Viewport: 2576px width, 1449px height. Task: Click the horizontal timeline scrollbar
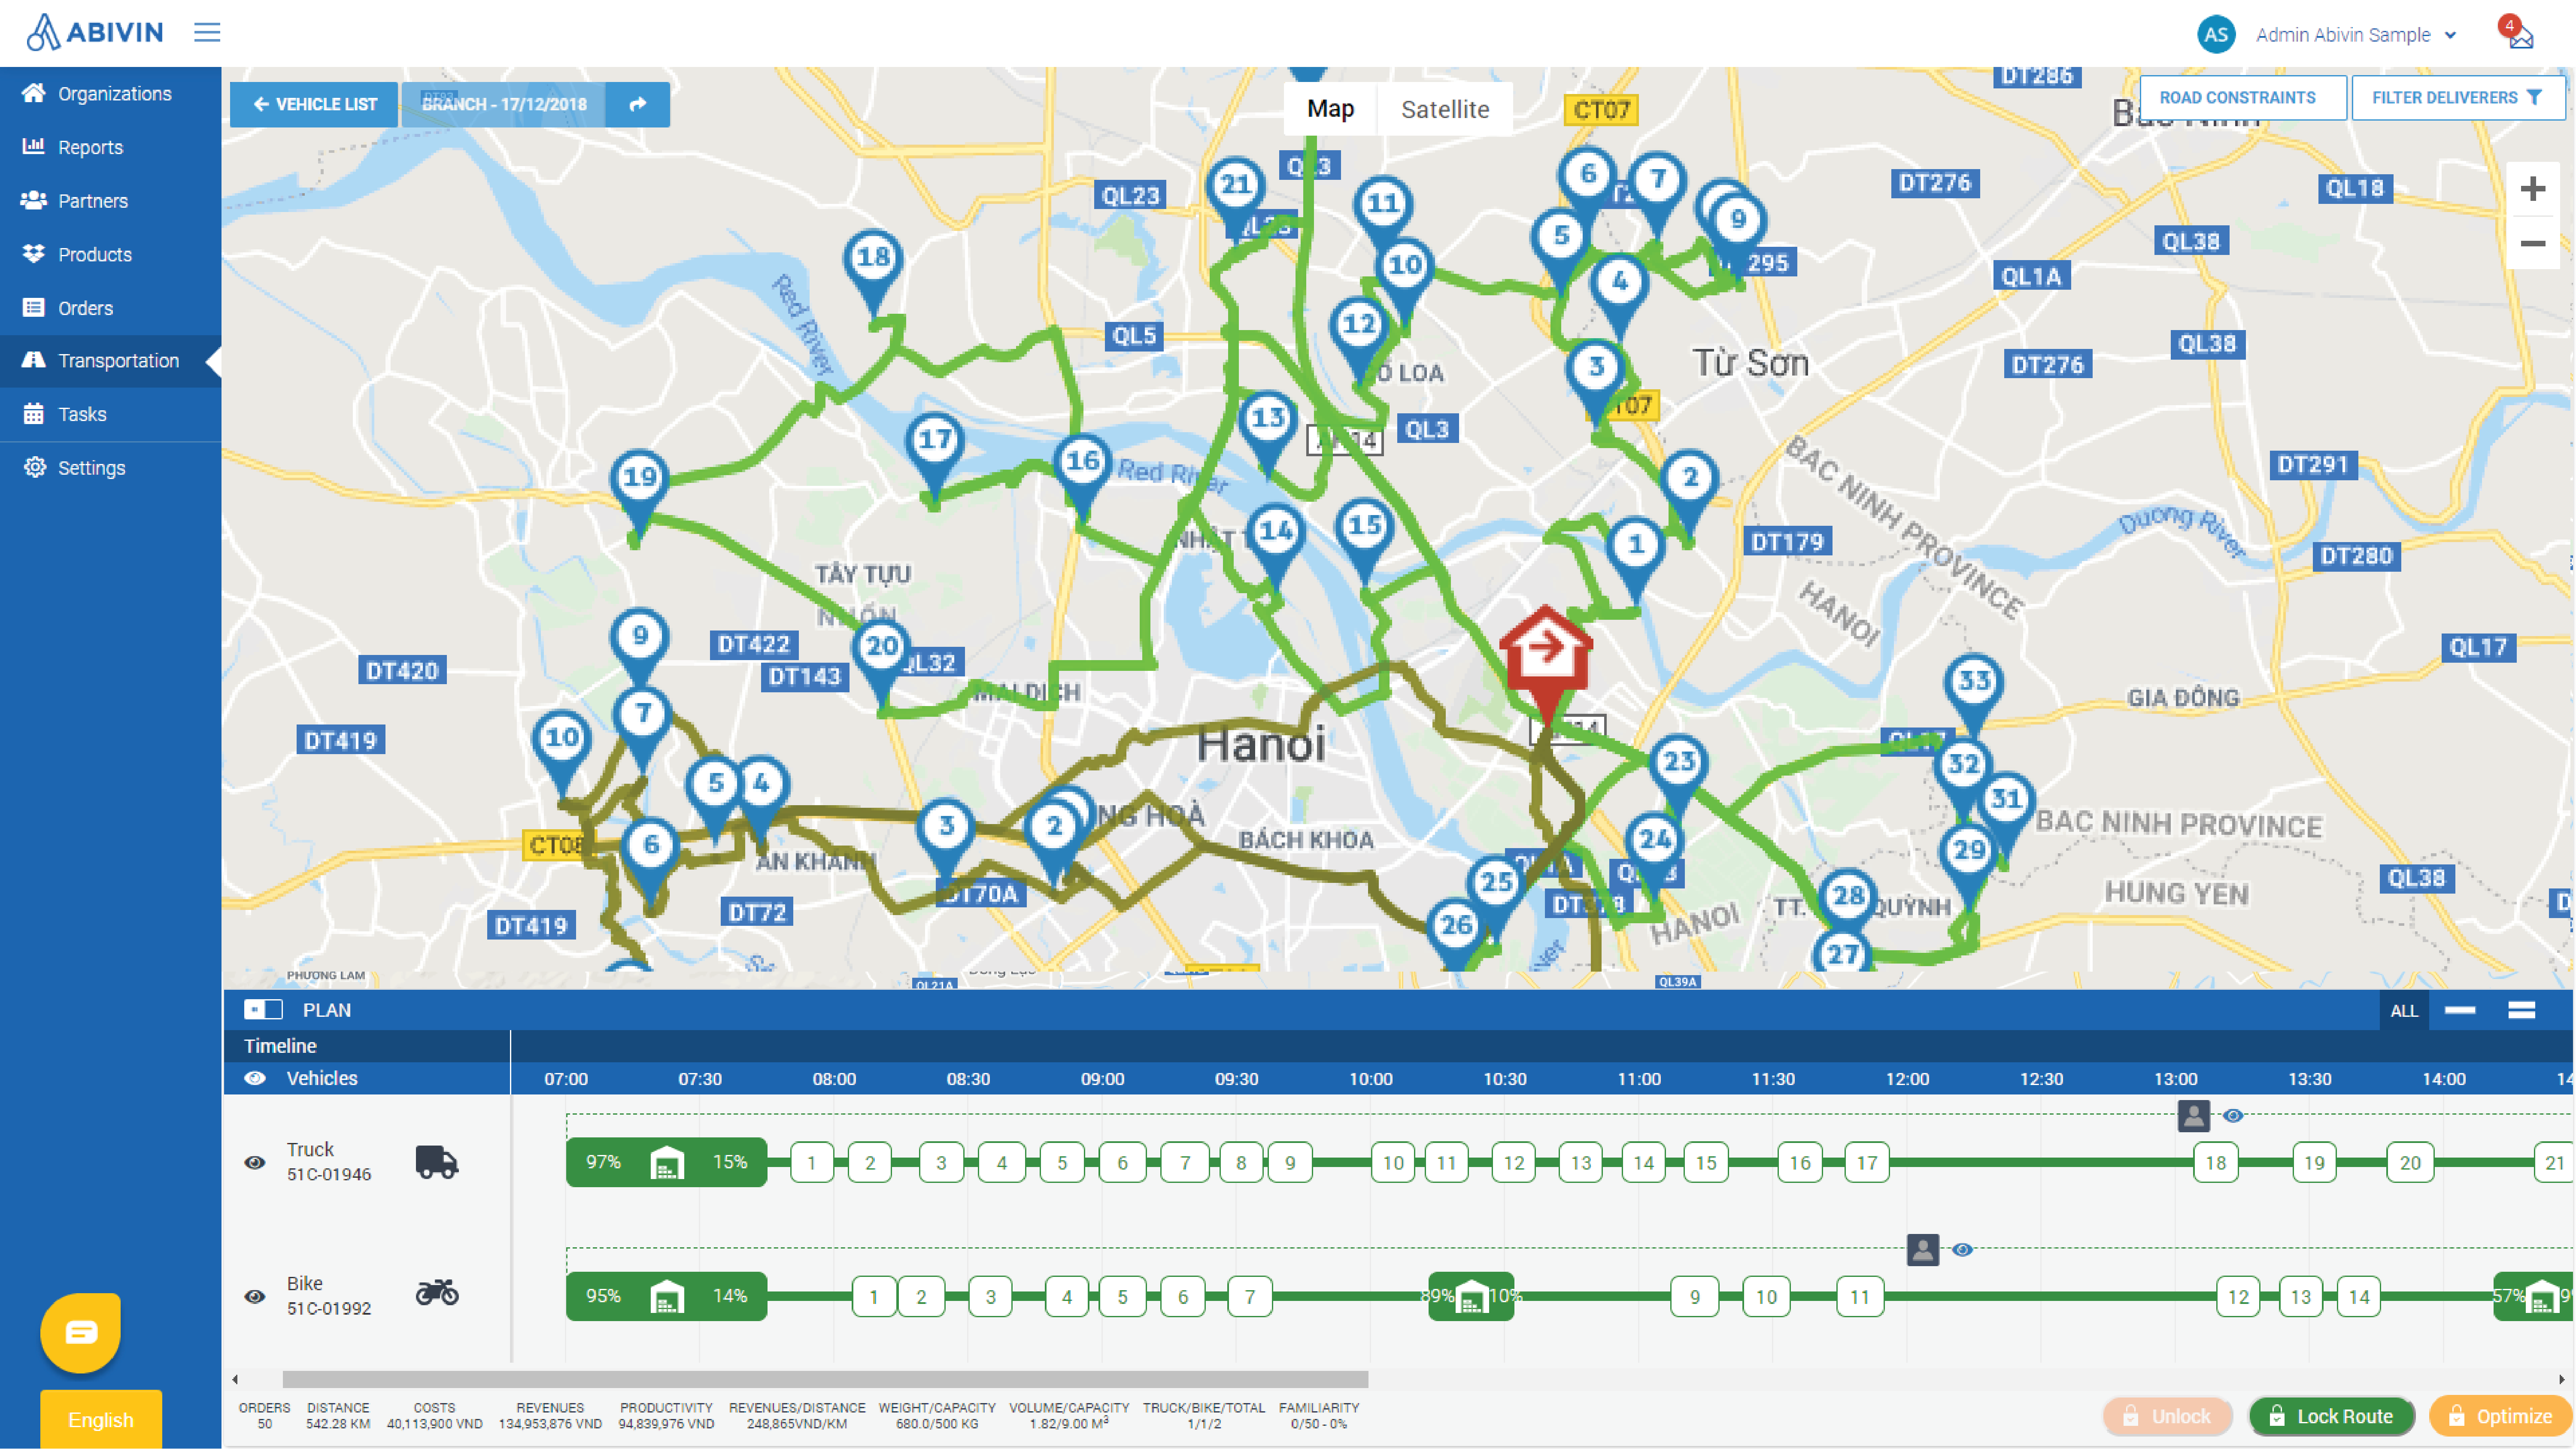(825, 1379)
